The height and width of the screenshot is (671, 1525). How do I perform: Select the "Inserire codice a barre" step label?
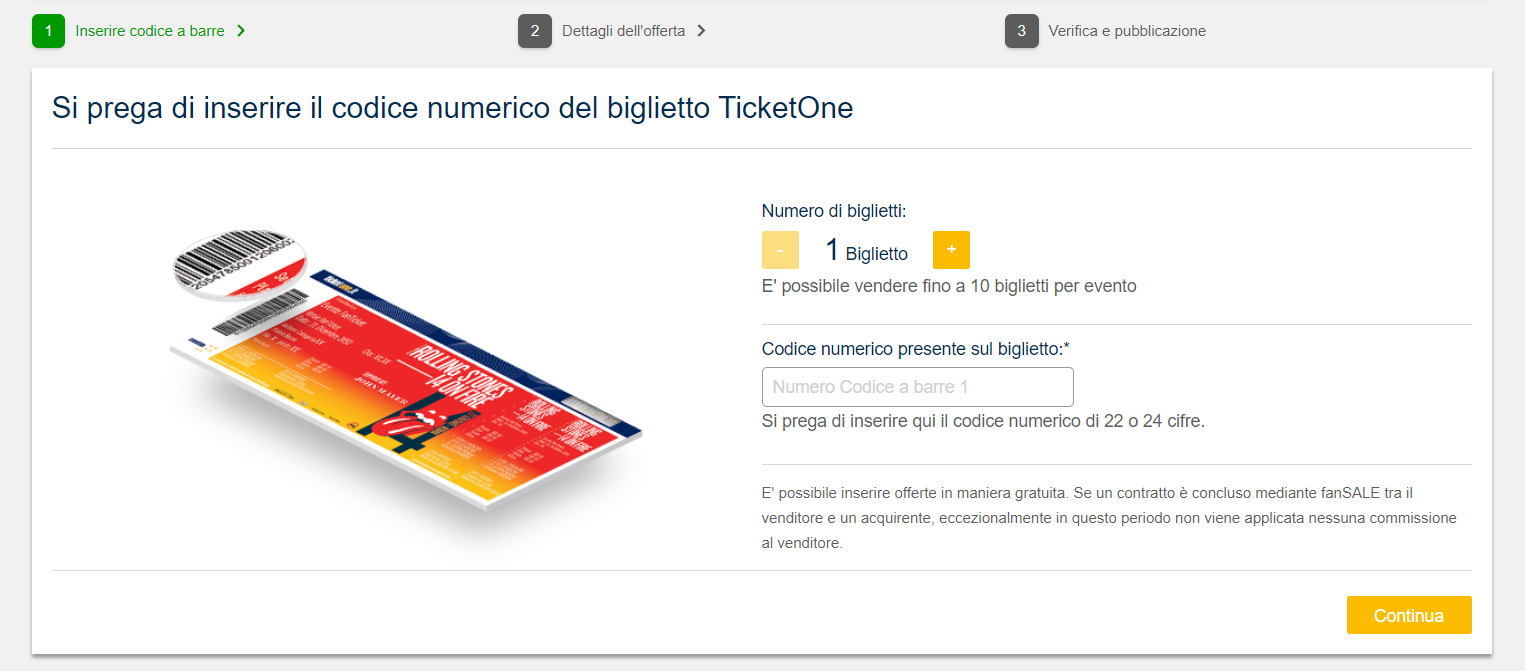coord(150,31)
